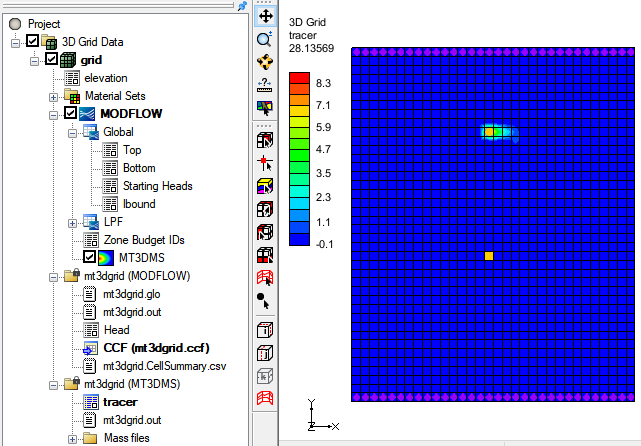Pick the Select Material Zones colored cube tool
641x446 pixels.
[x=265, y=186]
